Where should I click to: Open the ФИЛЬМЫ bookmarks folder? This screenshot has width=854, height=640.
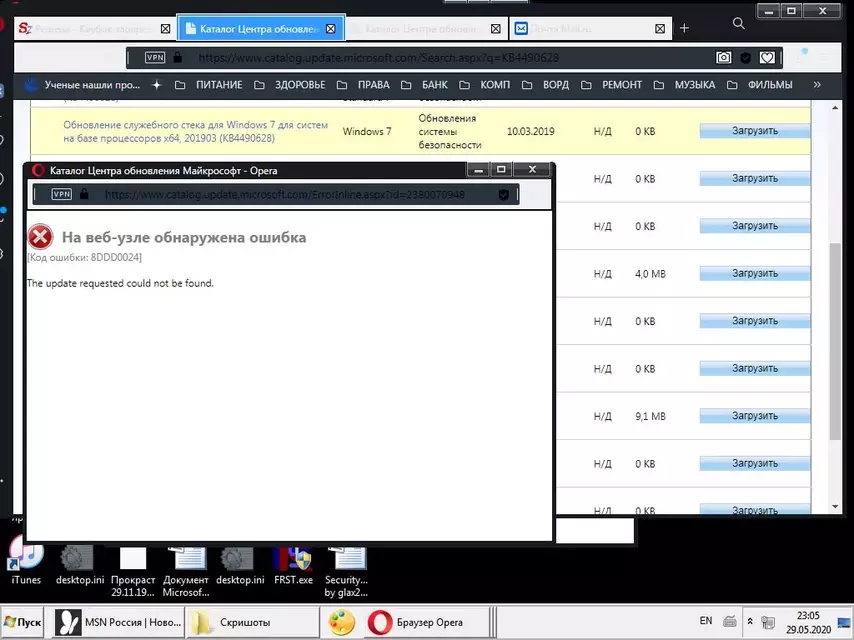760,85
